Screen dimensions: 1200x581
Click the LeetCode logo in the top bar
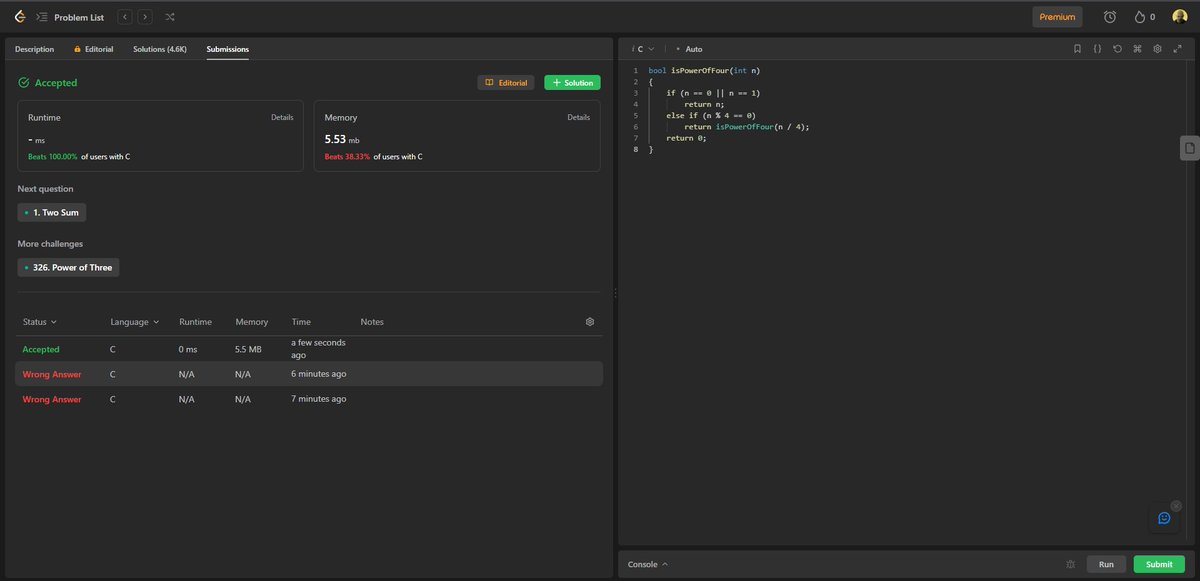click(20, 17)
